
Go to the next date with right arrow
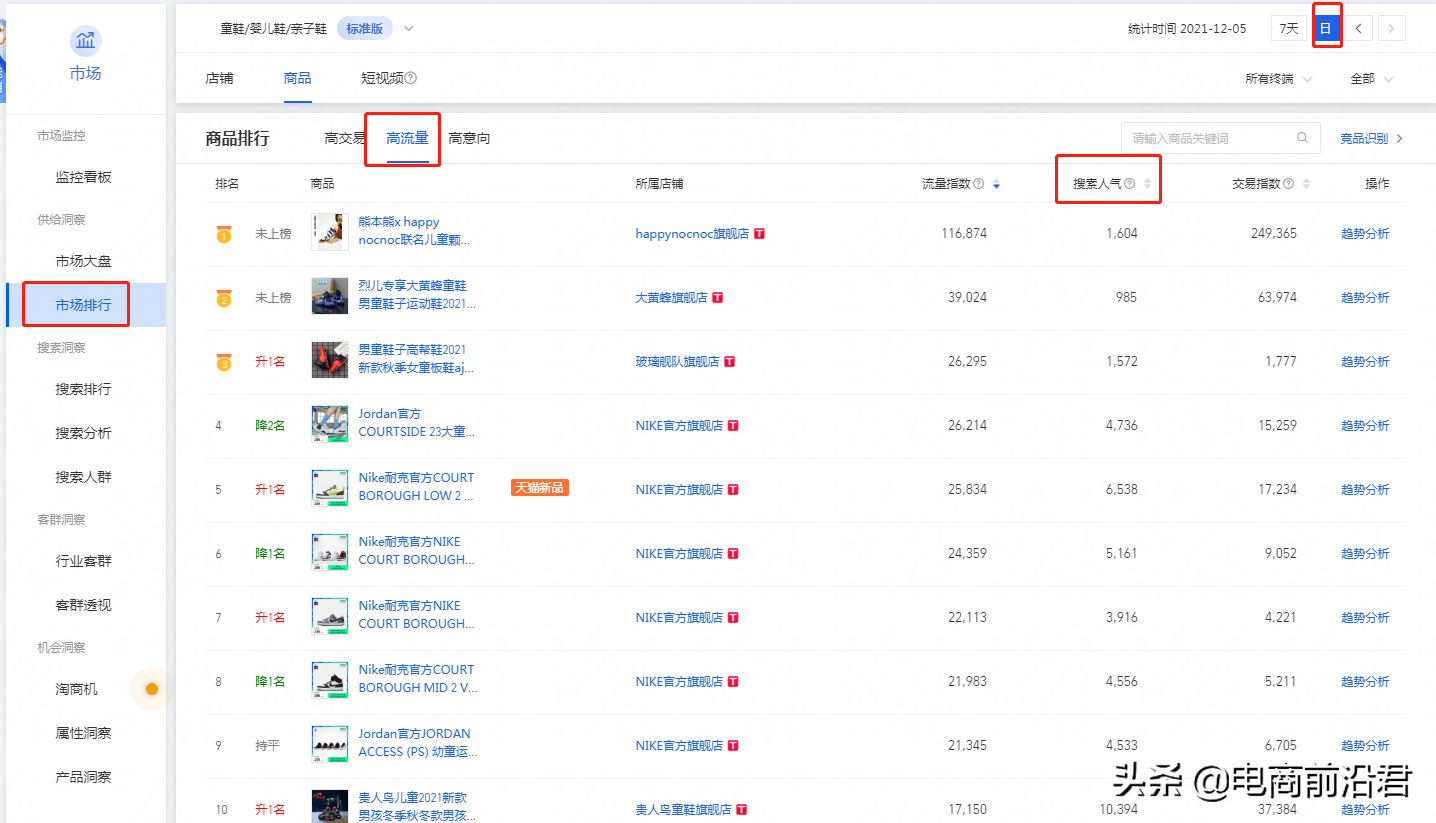1392,28
